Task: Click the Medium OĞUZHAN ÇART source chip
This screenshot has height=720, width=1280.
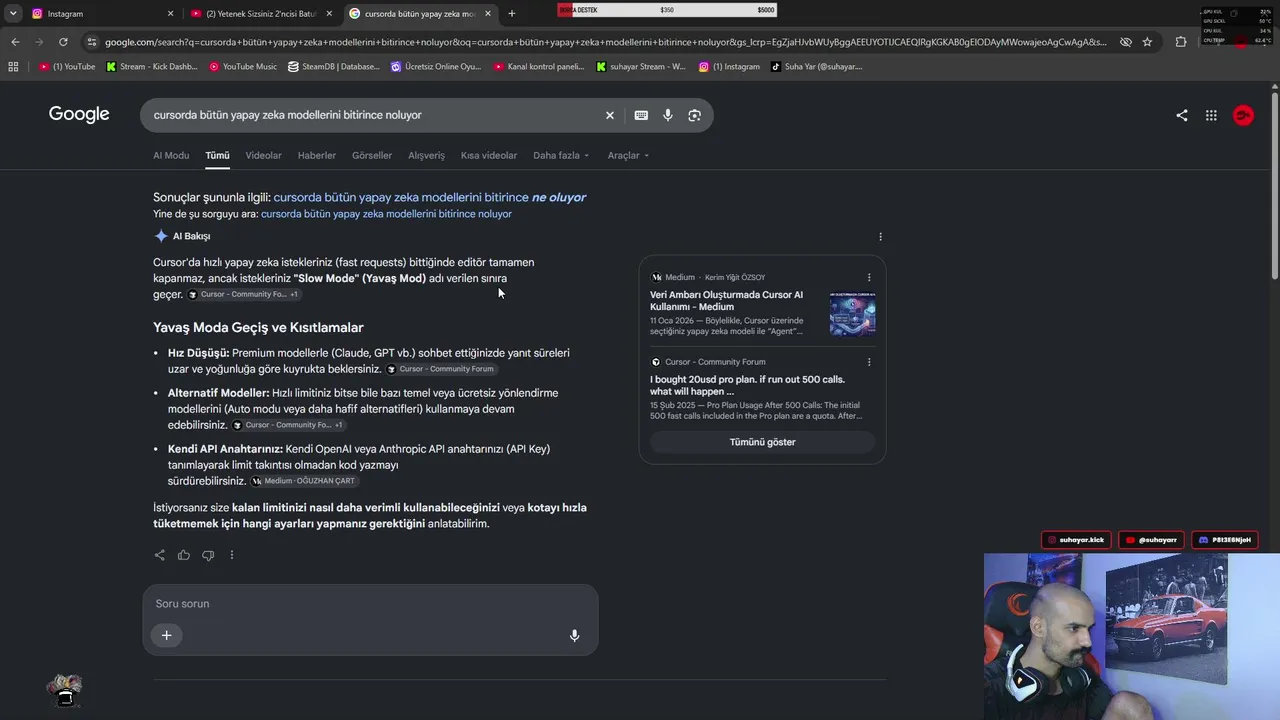Action: click(x=303, y=481)
